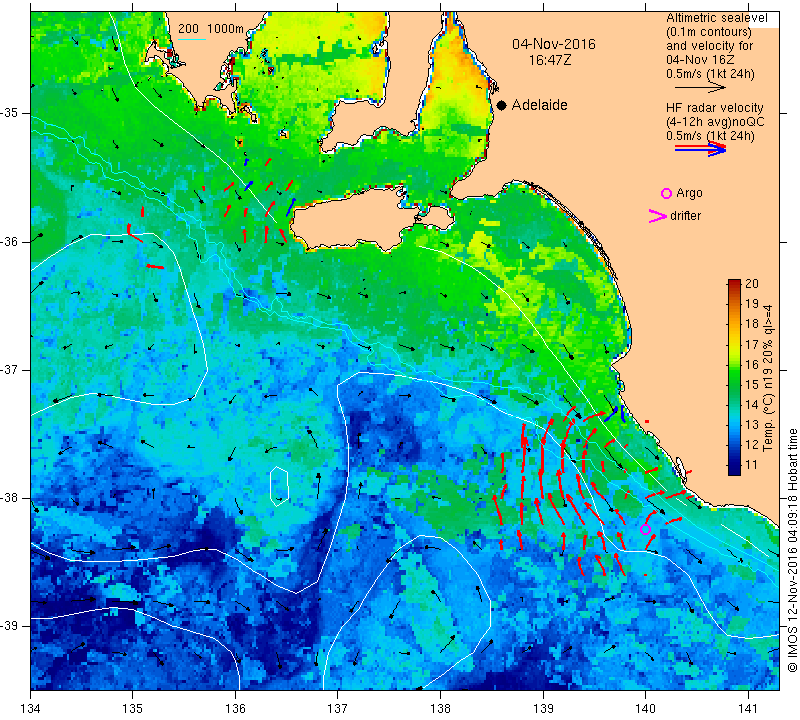The image size is (800, 720).
Task: Click the red-blue HF radar legend arrow
Action: click(701, 148)
